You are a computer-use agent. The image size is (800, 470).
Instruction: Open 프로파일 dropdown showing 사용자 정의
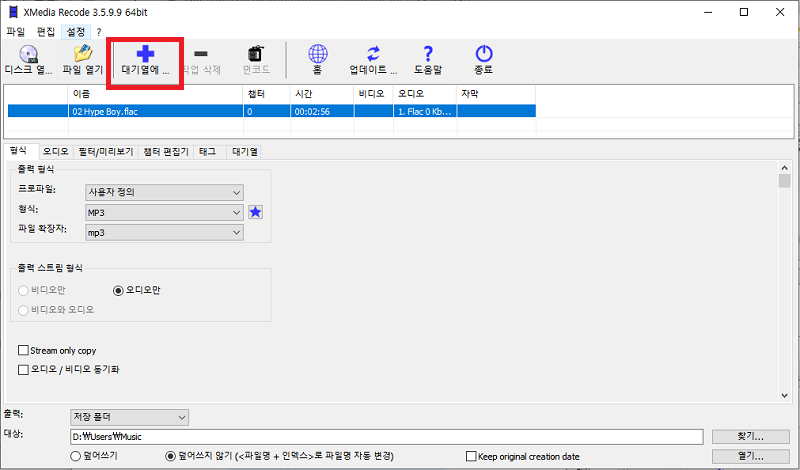[164, 192]
